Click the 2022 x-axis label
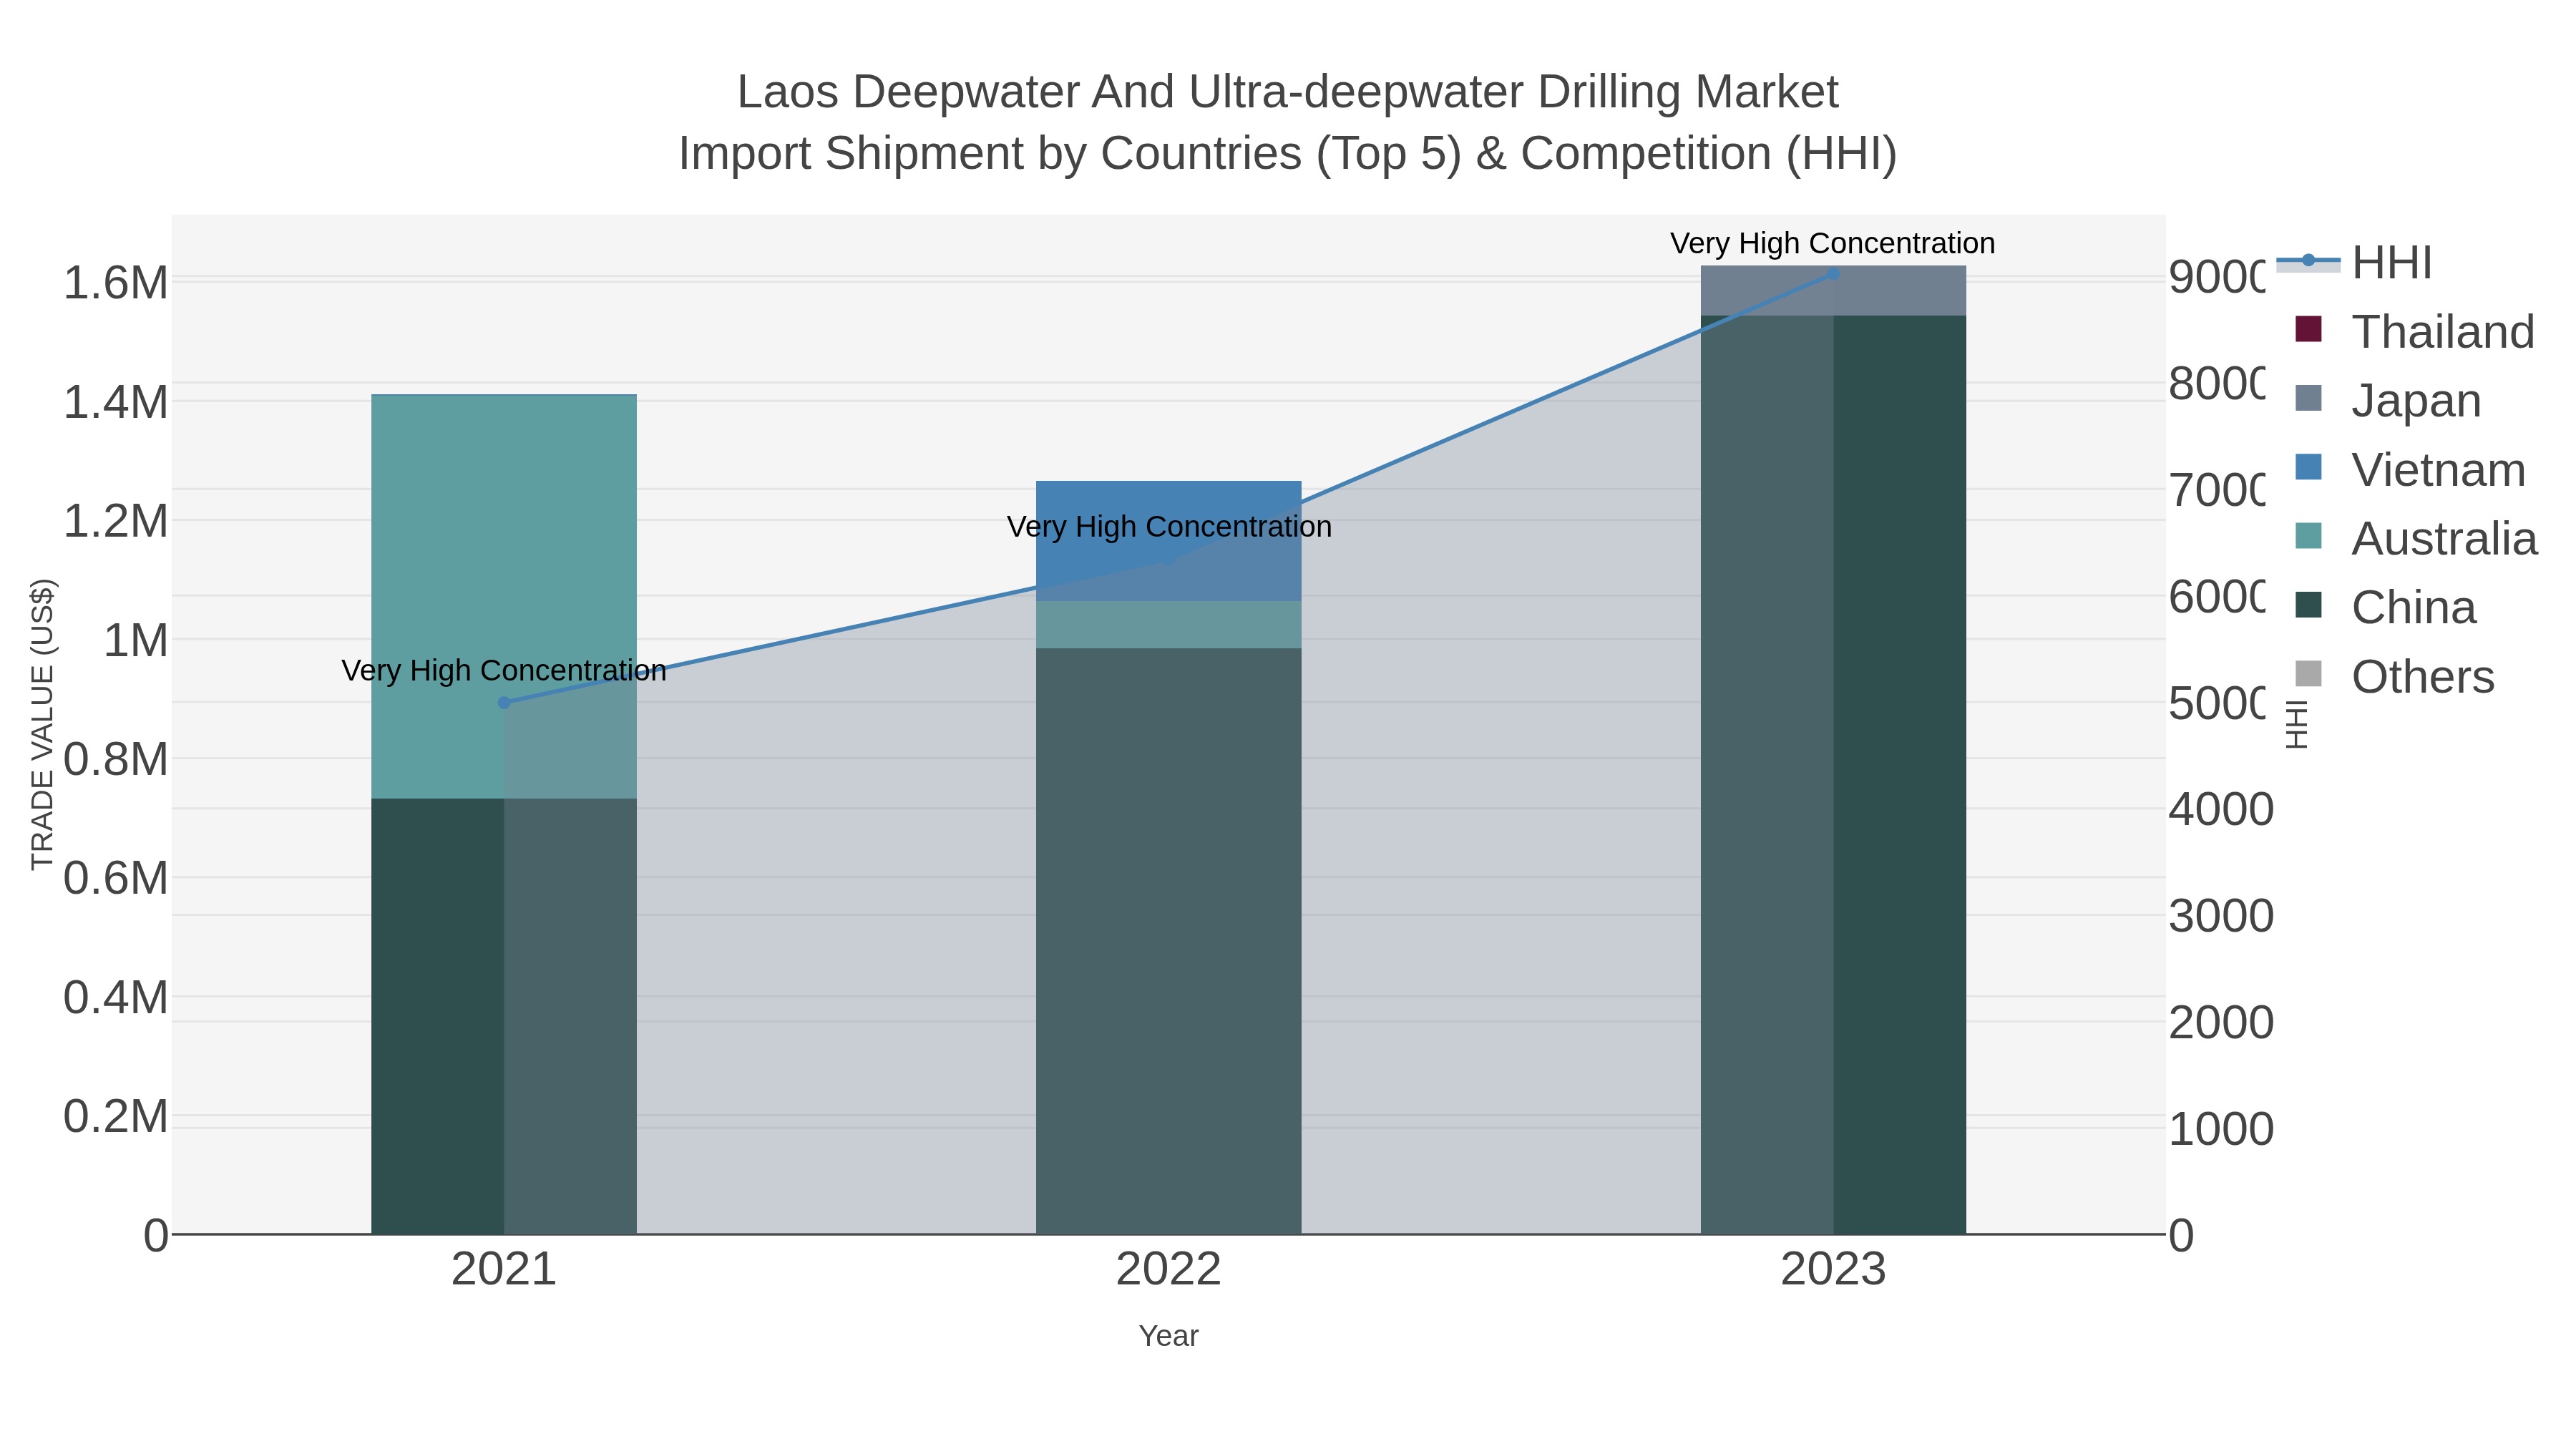2576x1449 pixels. click(1169, 1270)
